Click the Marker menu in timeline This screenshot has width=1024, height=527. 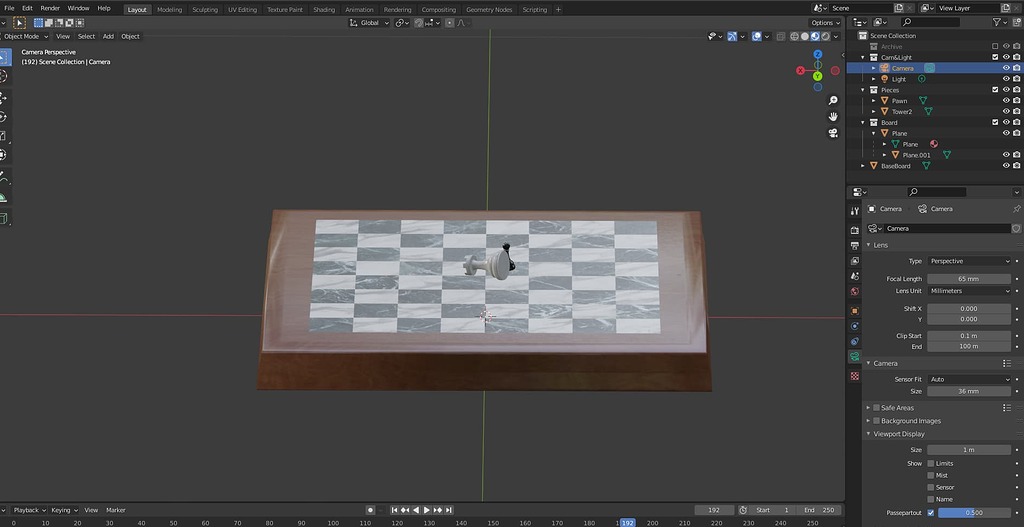116,510
